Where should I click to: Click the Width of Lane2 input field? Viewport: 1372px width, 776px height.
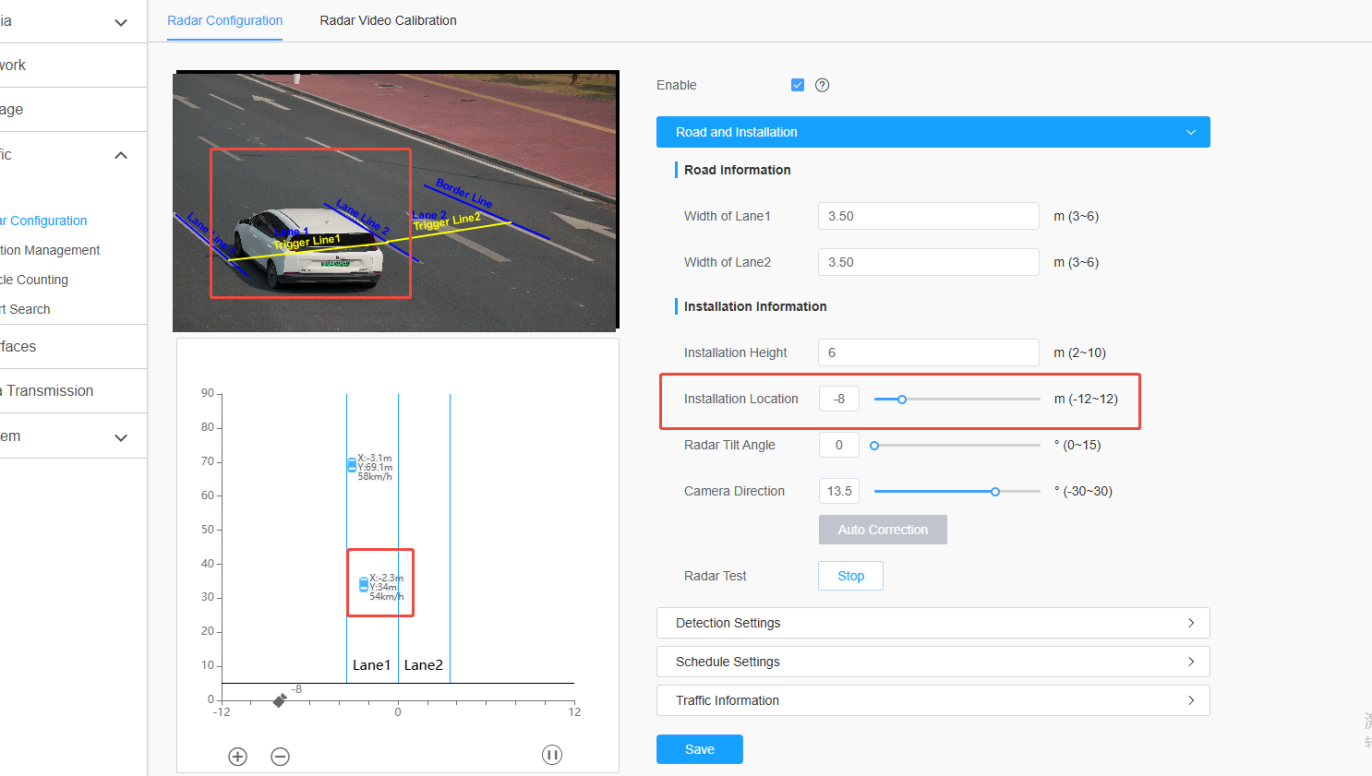pyautogui.click(x=929, y=262)
